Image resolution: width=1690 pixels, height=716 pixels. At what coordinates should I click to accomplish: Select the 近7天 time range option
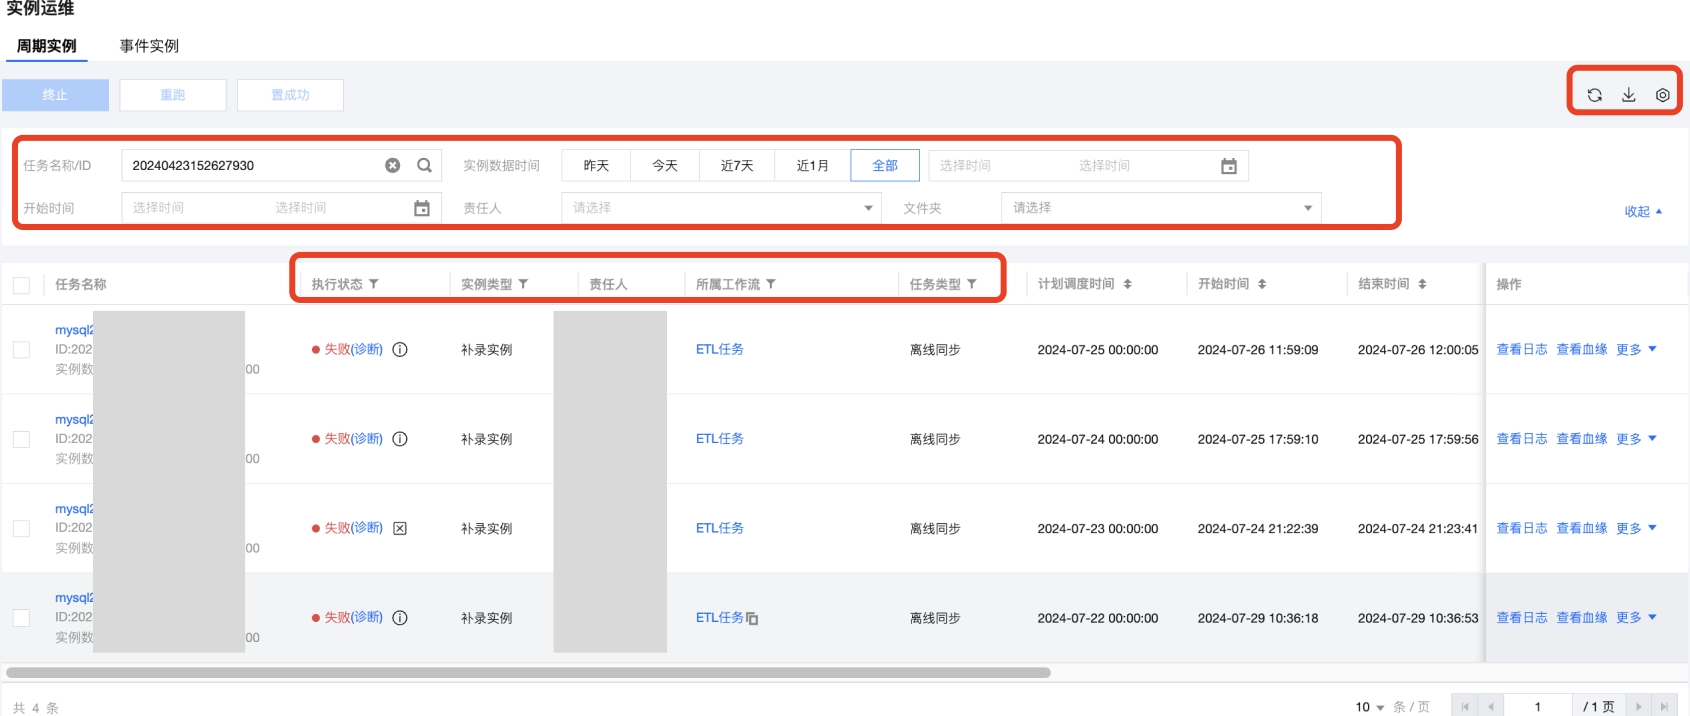coord(737,166)
